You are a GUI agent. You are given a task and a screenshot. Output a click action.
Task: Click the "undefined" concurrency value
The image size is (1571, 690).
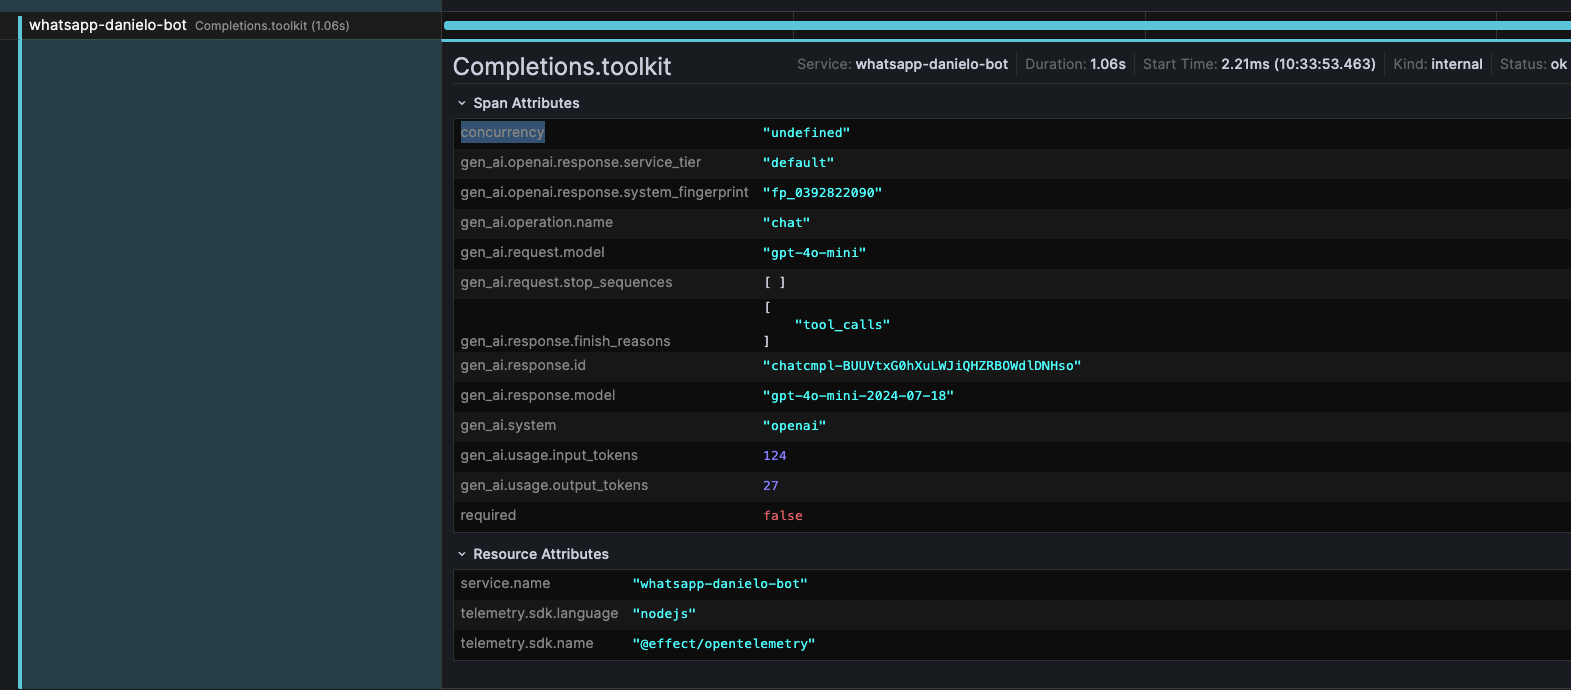click(x=806, y=133)
